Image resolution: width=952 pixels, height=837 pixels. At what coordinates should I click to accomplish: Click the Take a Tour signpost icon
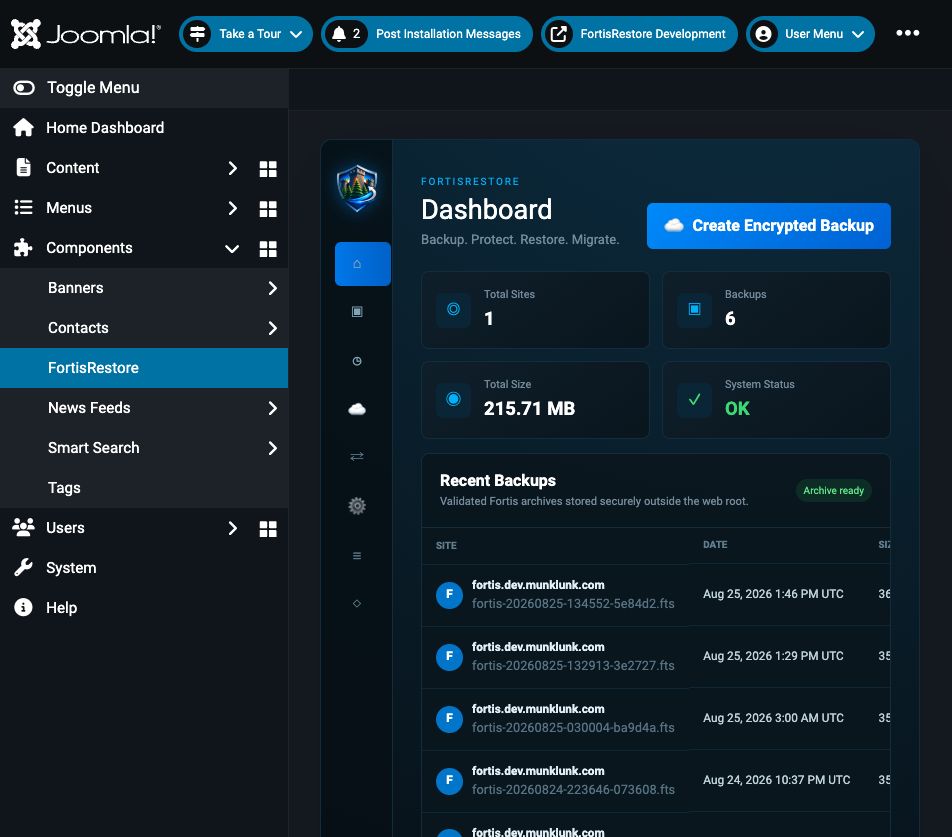click(197, 34)
